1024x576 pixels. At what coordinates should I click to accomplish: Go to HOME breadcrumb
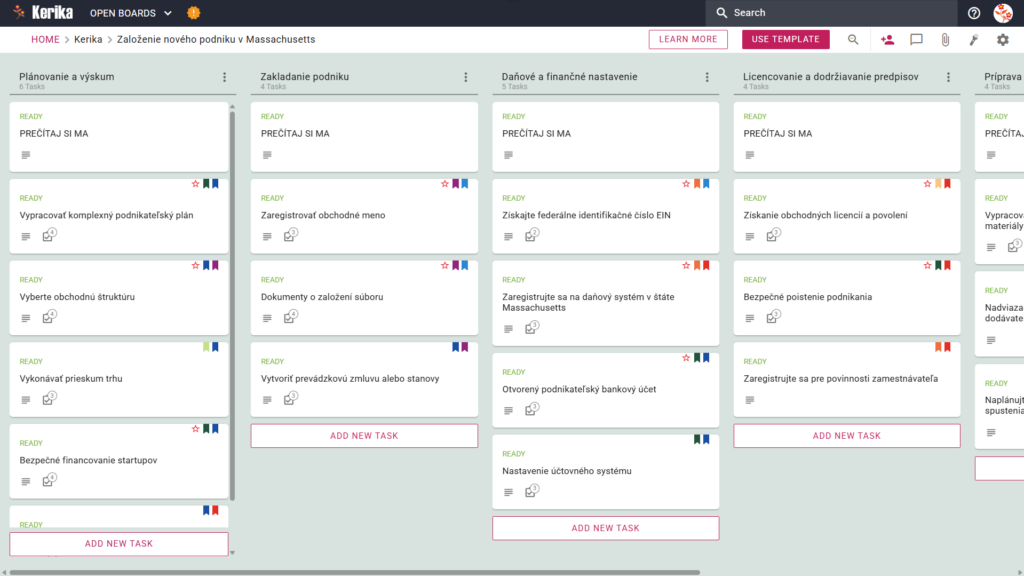(45, 39)
